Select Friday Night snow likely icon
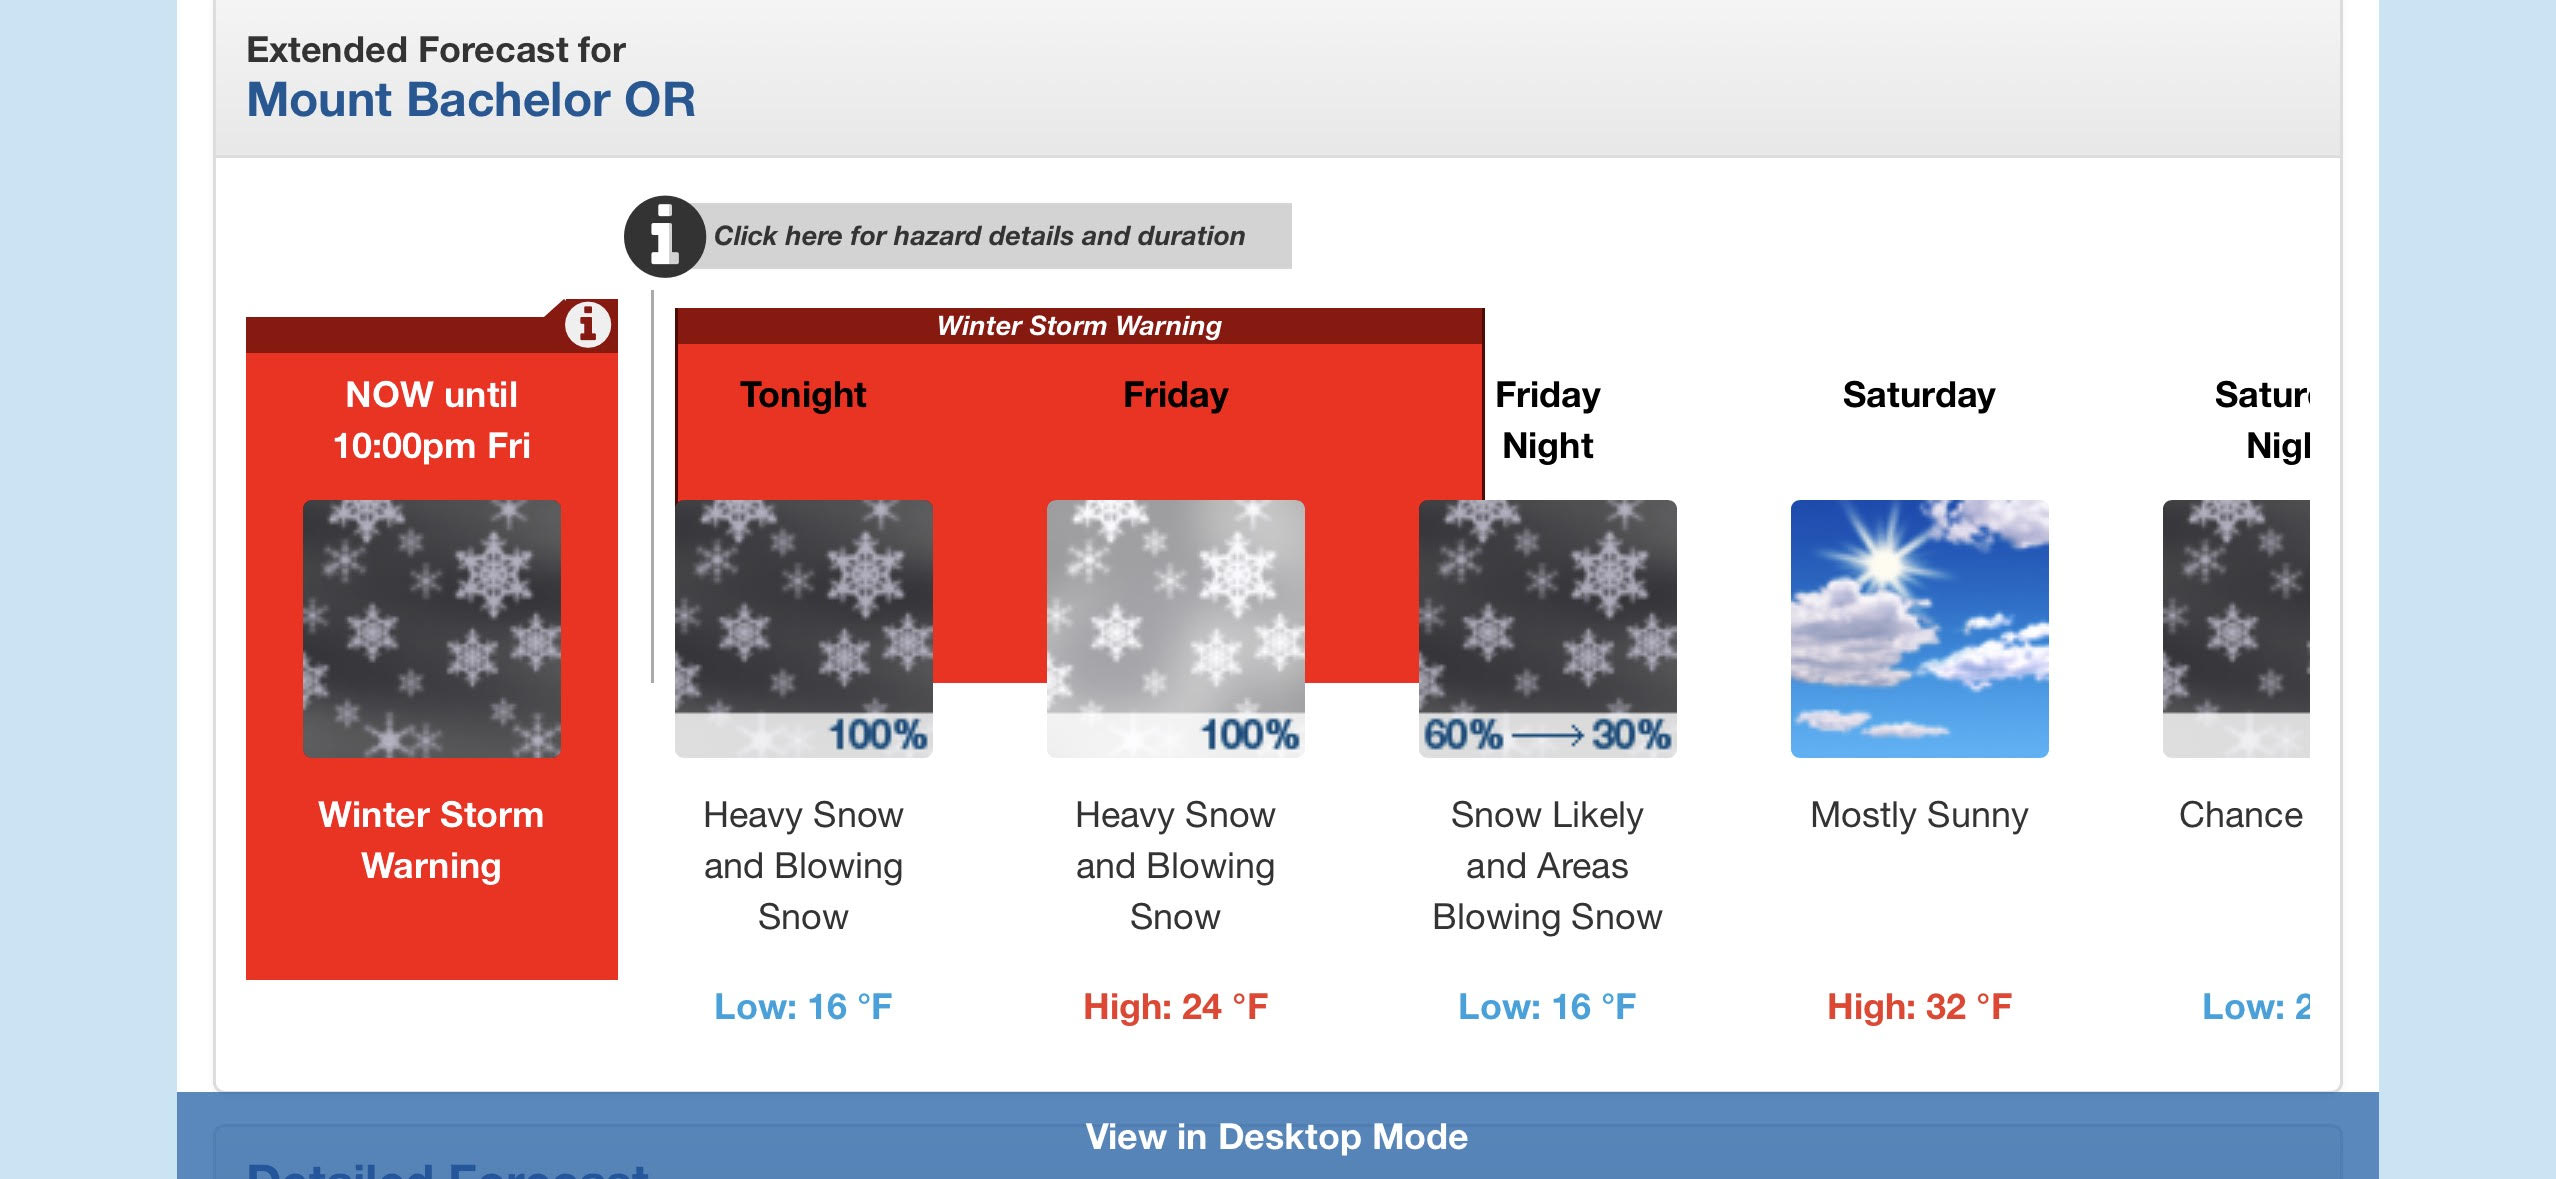Screen dimensions: 2556x1179 [1548, 628]
